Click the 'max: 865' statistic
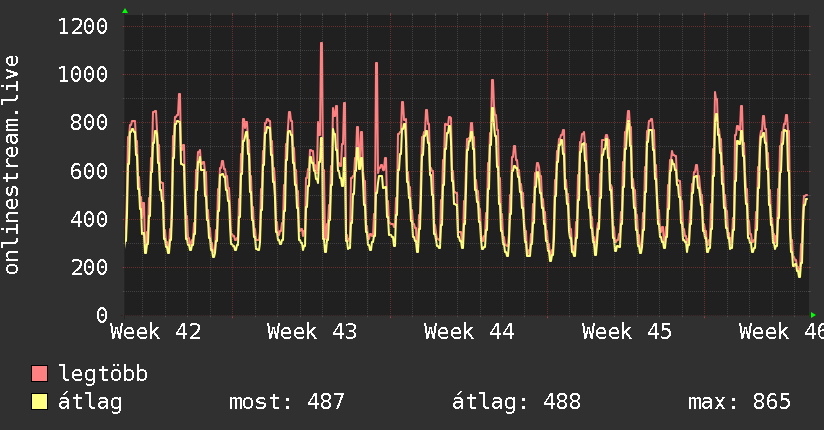 739,402
